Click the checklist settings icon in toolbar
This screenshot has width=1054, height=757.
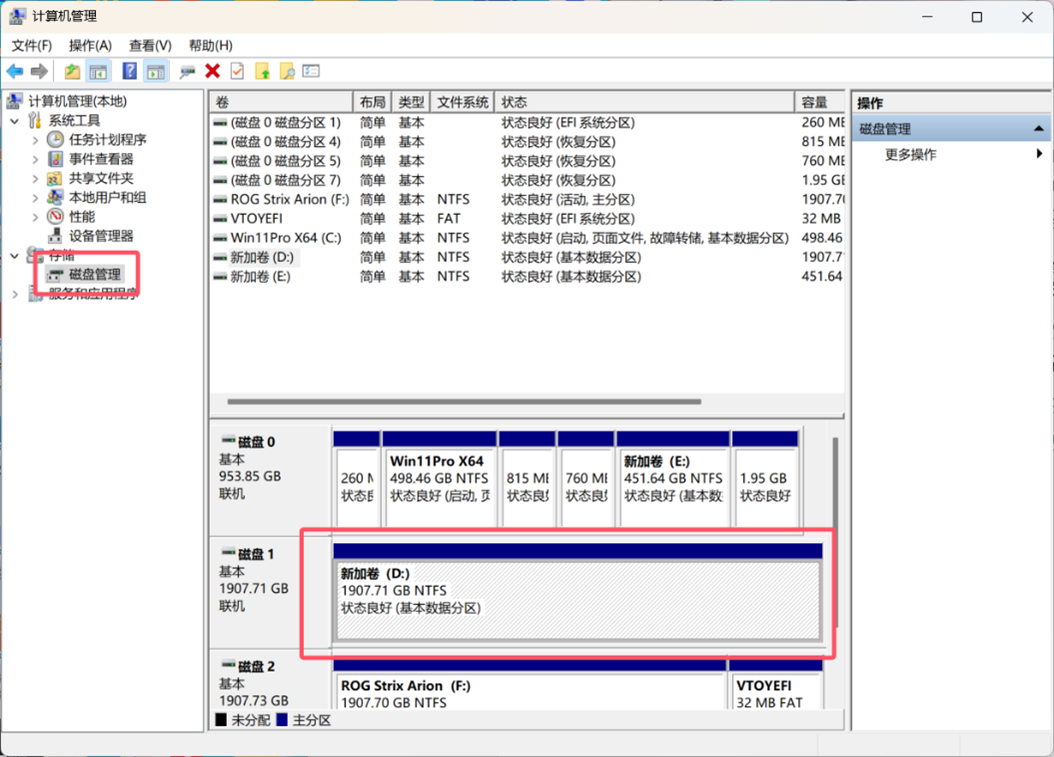(x=311, y=71)
